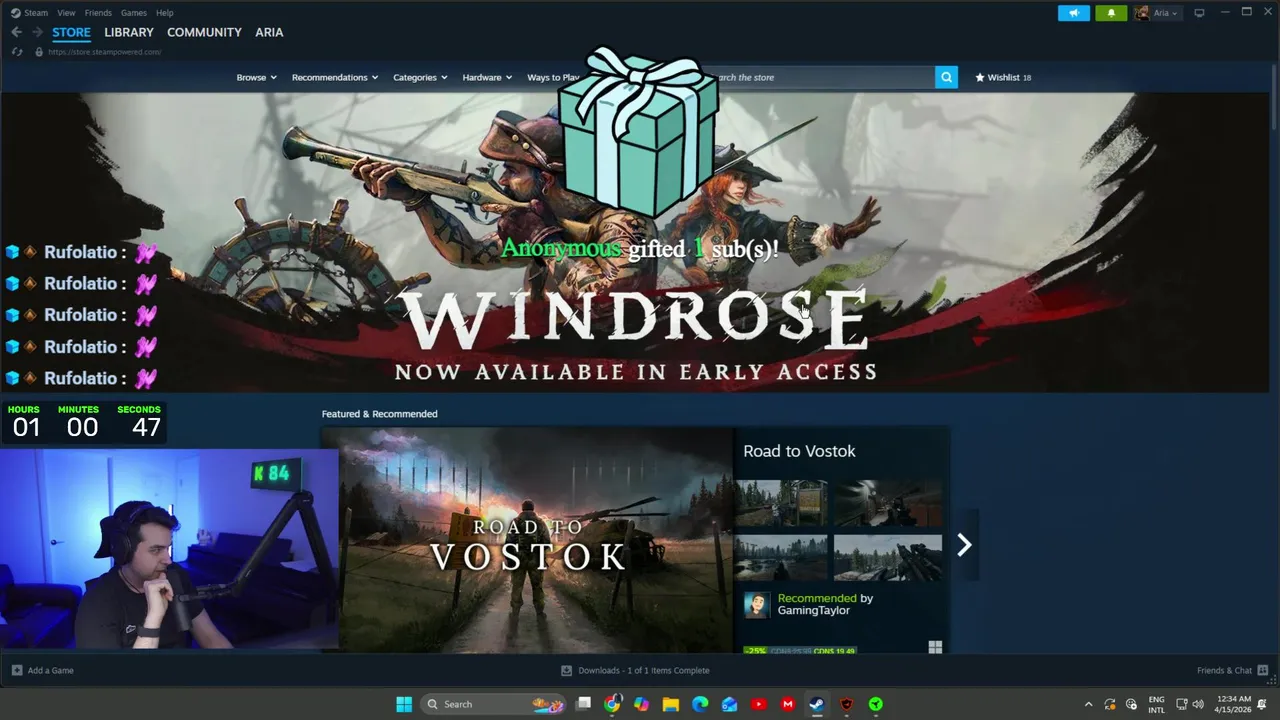Image resolution: width=1280 pixels, height=720 pixels.
Task: Click the GamingTaylor curator avatar
Action: [x=757, y=604]
